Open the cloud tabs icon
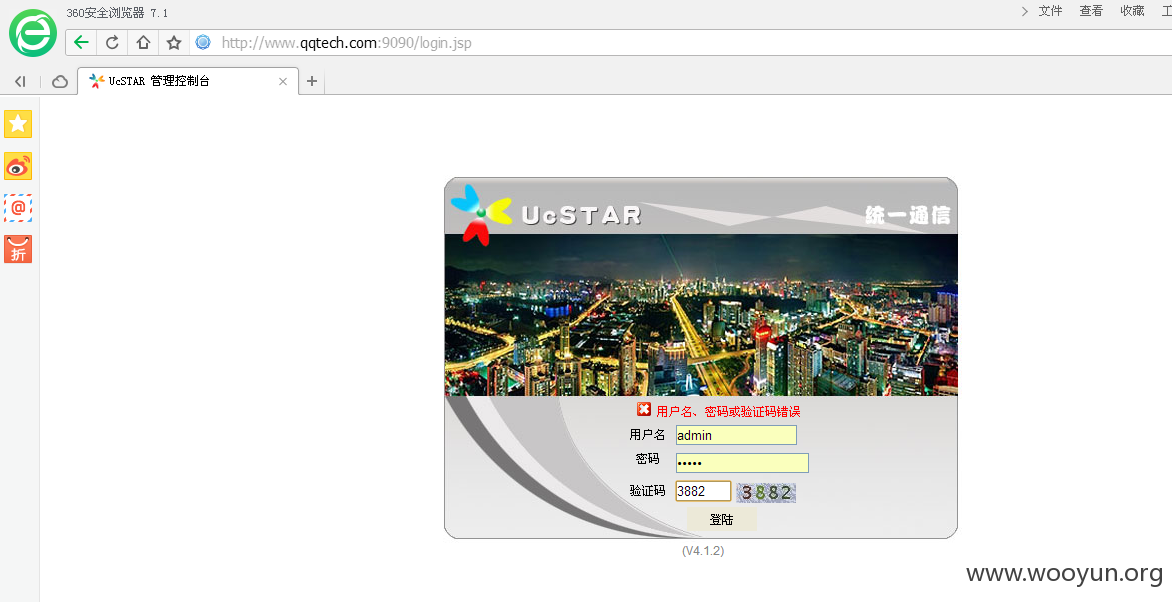Viewport: 1172px width, 602px height. [60, 82]
